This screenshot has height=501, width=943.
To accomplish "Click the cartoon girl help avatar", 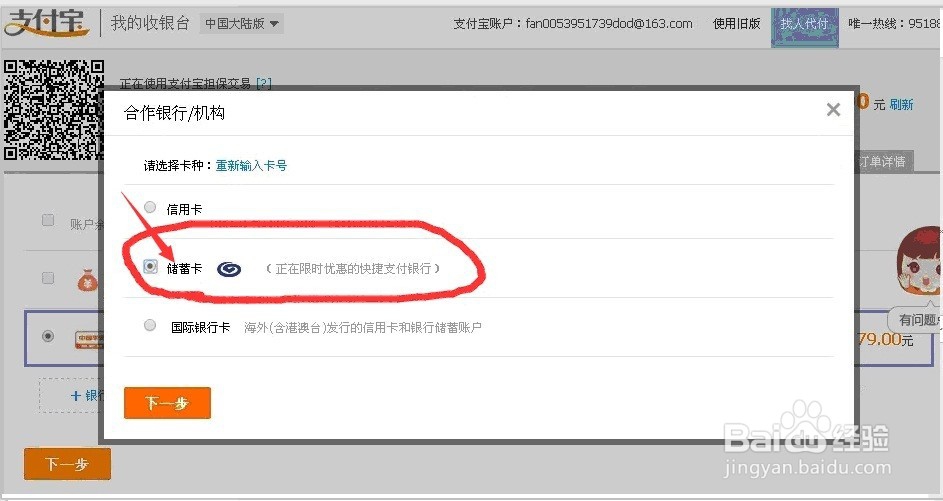I will click(919, 262).
